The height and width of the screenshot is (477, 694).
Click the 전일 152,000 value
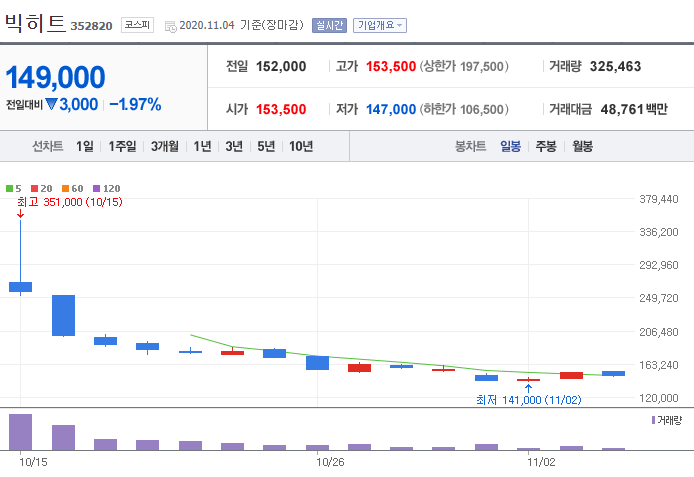point(281,66)
